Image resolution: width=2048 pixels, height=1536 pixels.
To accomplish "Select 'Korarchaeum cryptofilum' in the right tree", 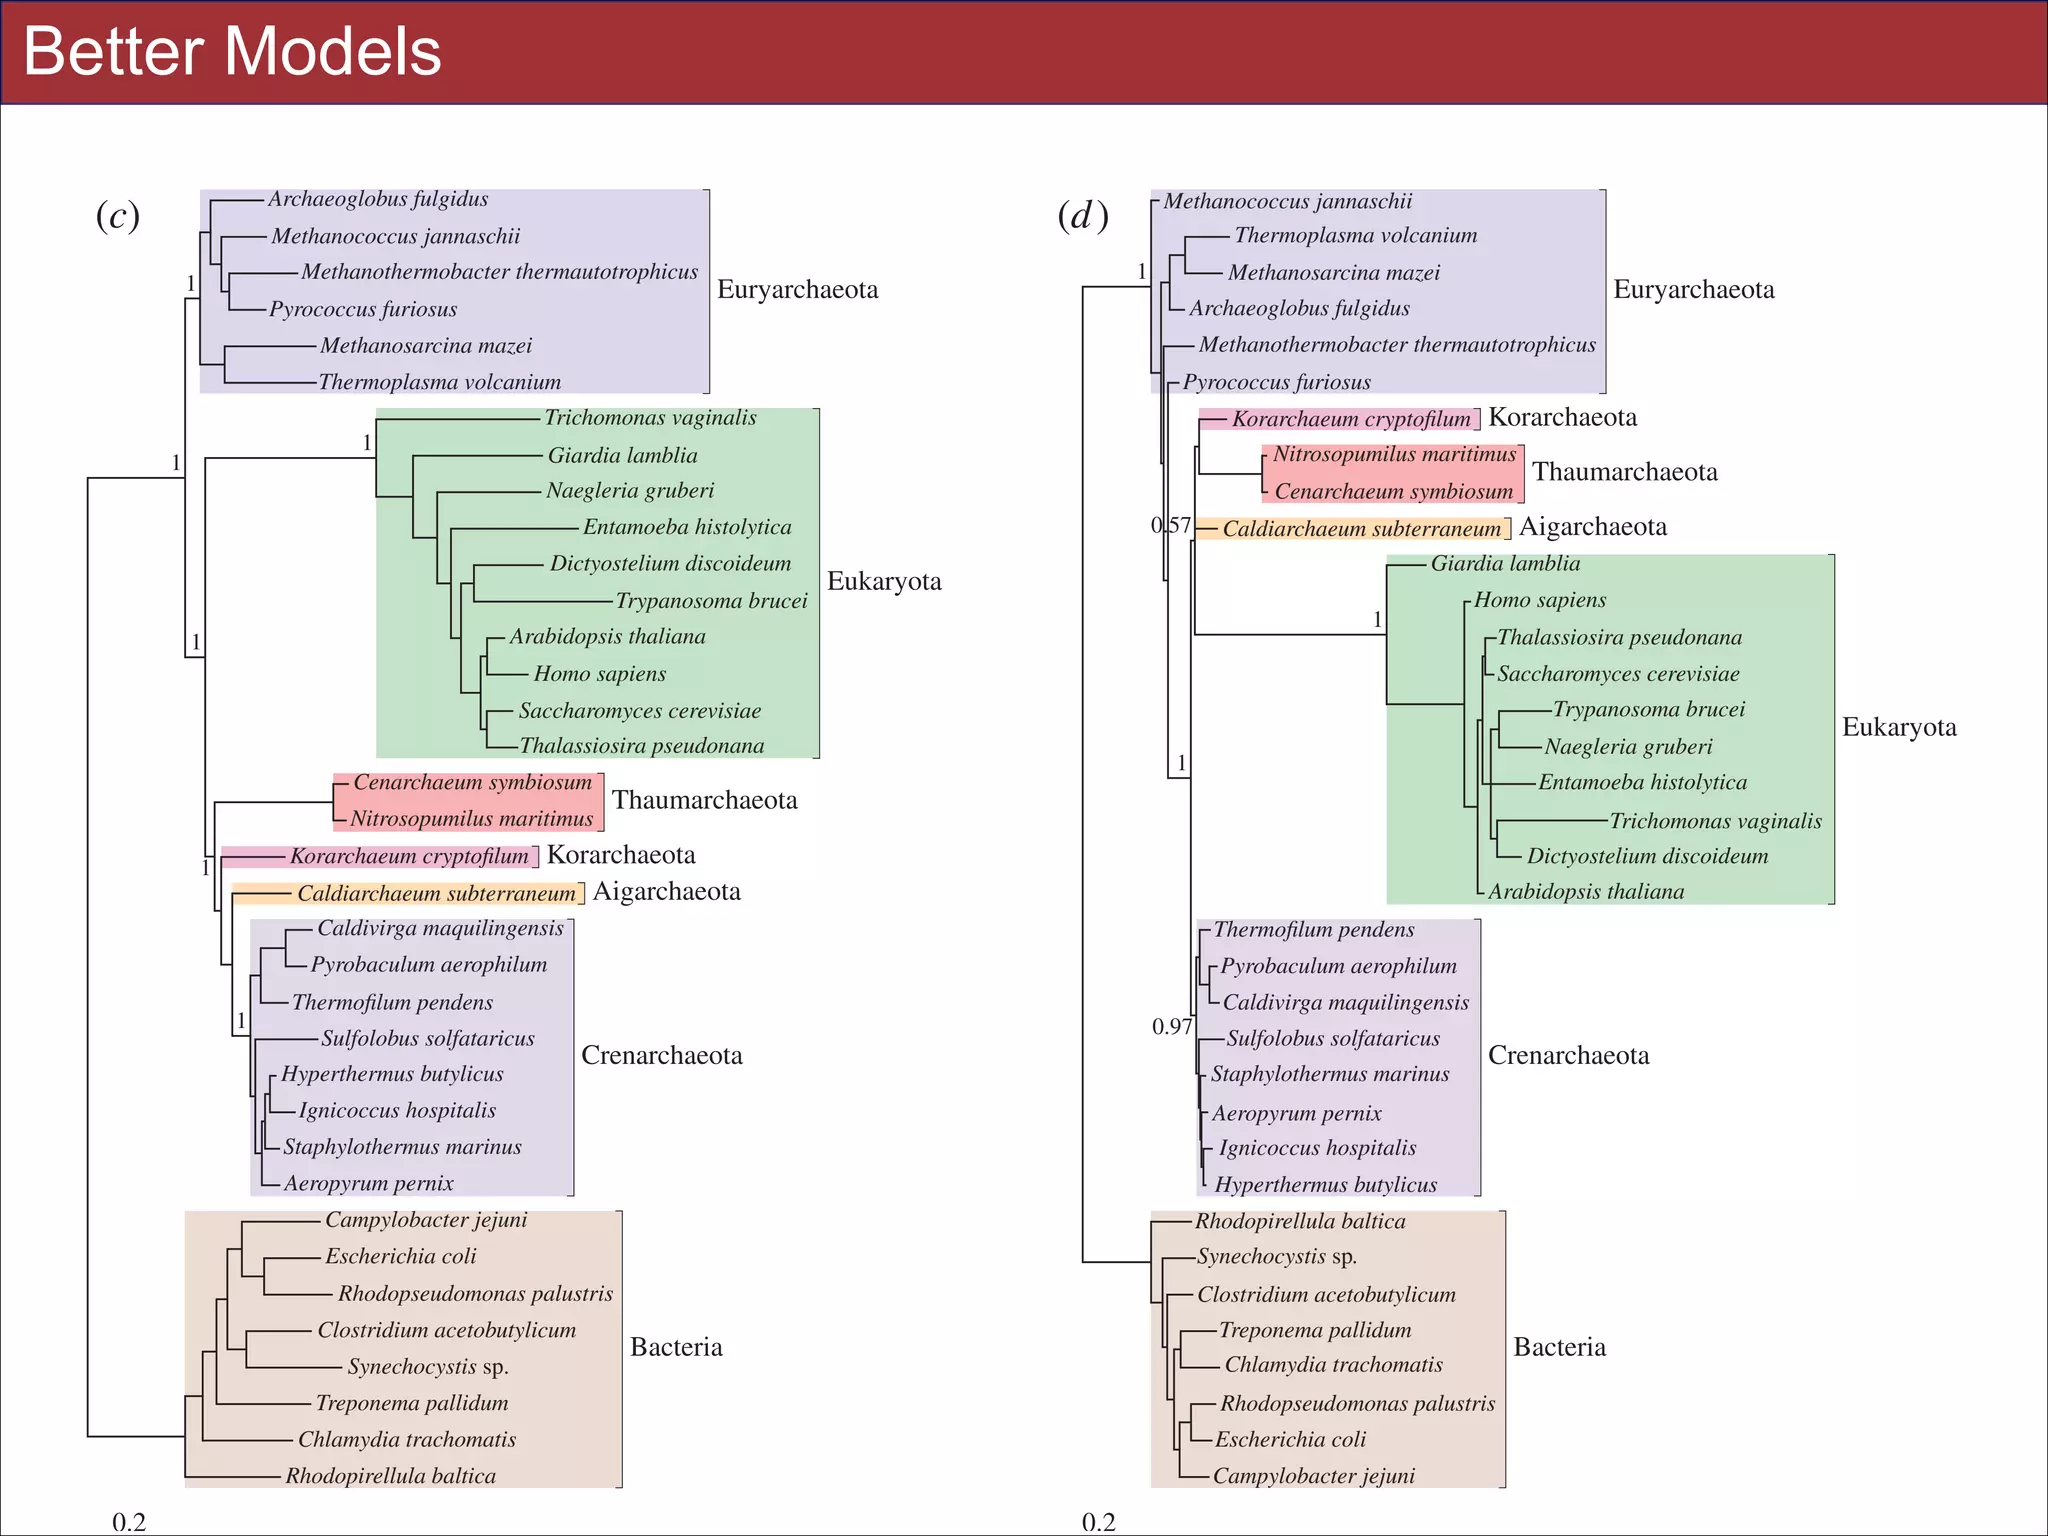I will tap(1350, 419).
